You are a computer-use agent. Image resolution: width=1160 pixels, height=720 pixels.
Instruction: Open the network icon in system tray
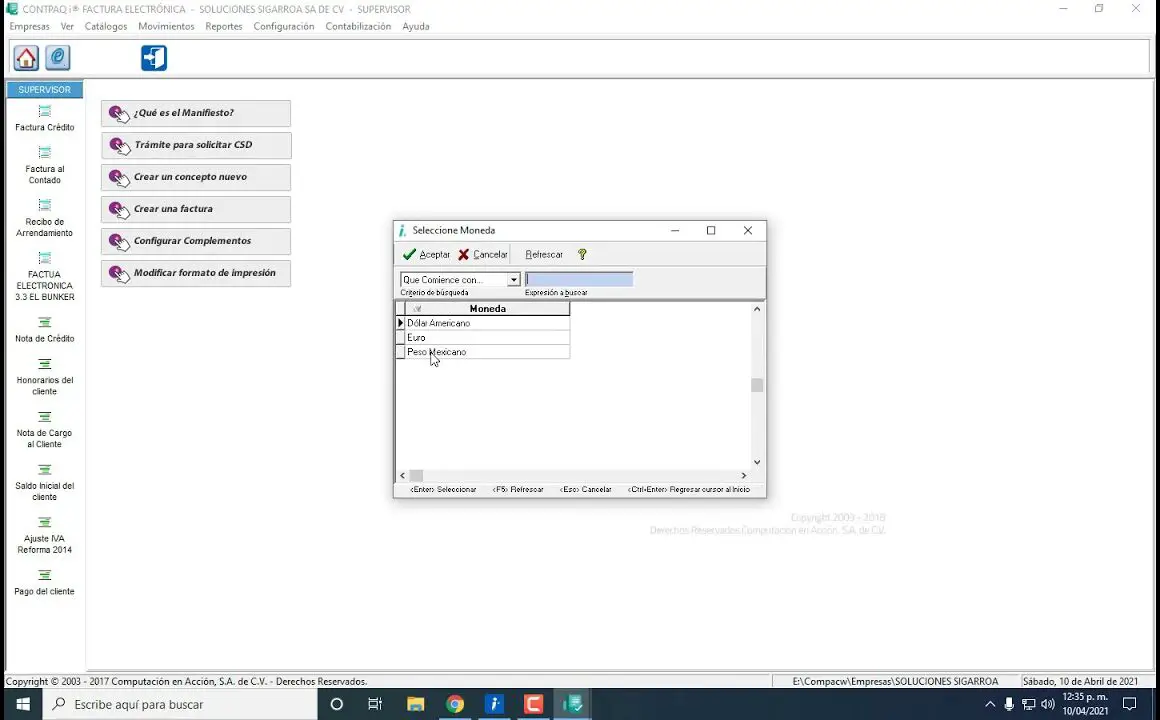(1028, 704)
